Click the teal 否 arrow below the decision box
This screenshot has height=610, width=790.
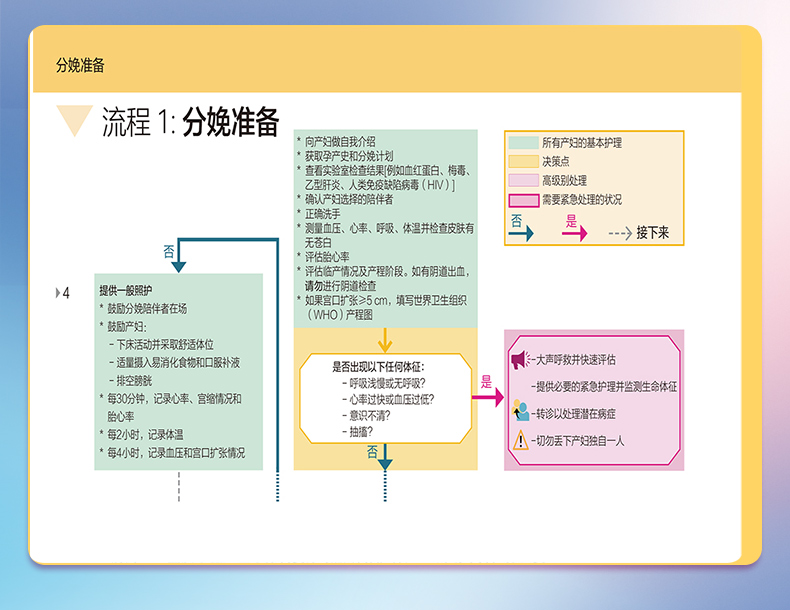click(385, 457)
